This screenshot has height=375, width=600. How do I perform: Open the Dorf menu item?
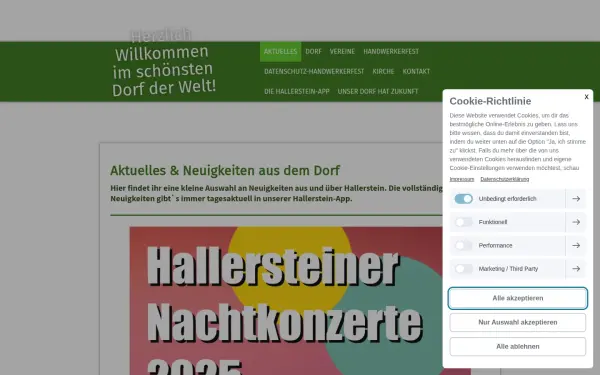[313, 51]
